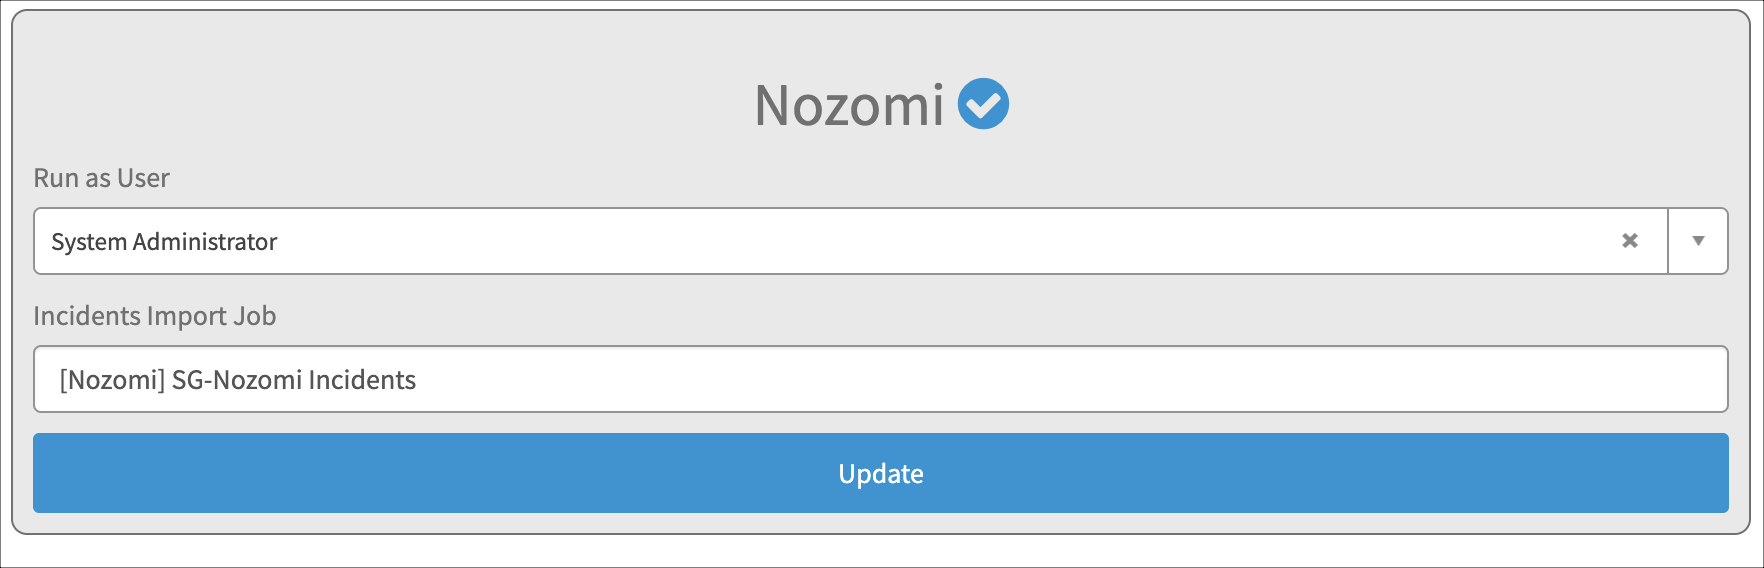This screenshot has height=568, width=1764.
Task: Click the Update button
Action: tap(880, 473)
